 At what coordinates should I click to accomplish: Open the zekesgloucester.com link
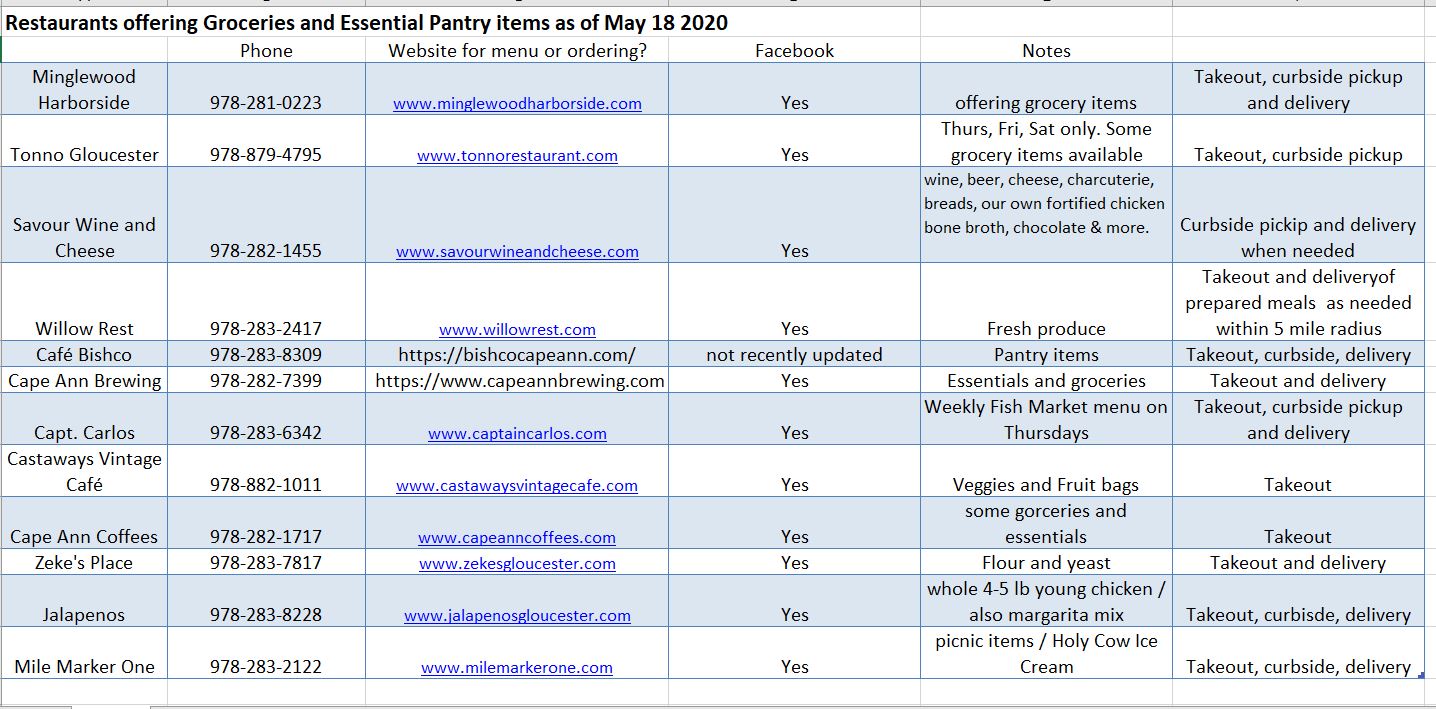517,563
